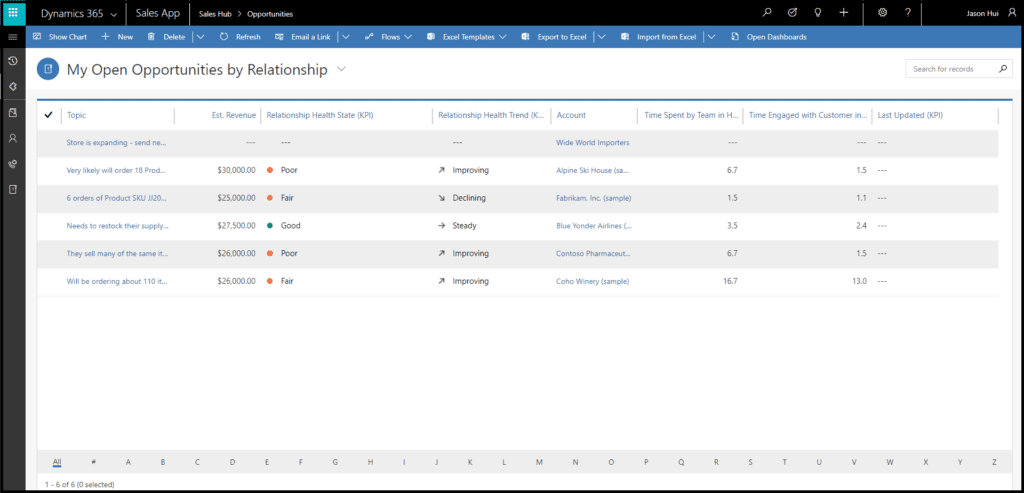
Task: Click the help question mark icon
Action: [x=907, y=13]
